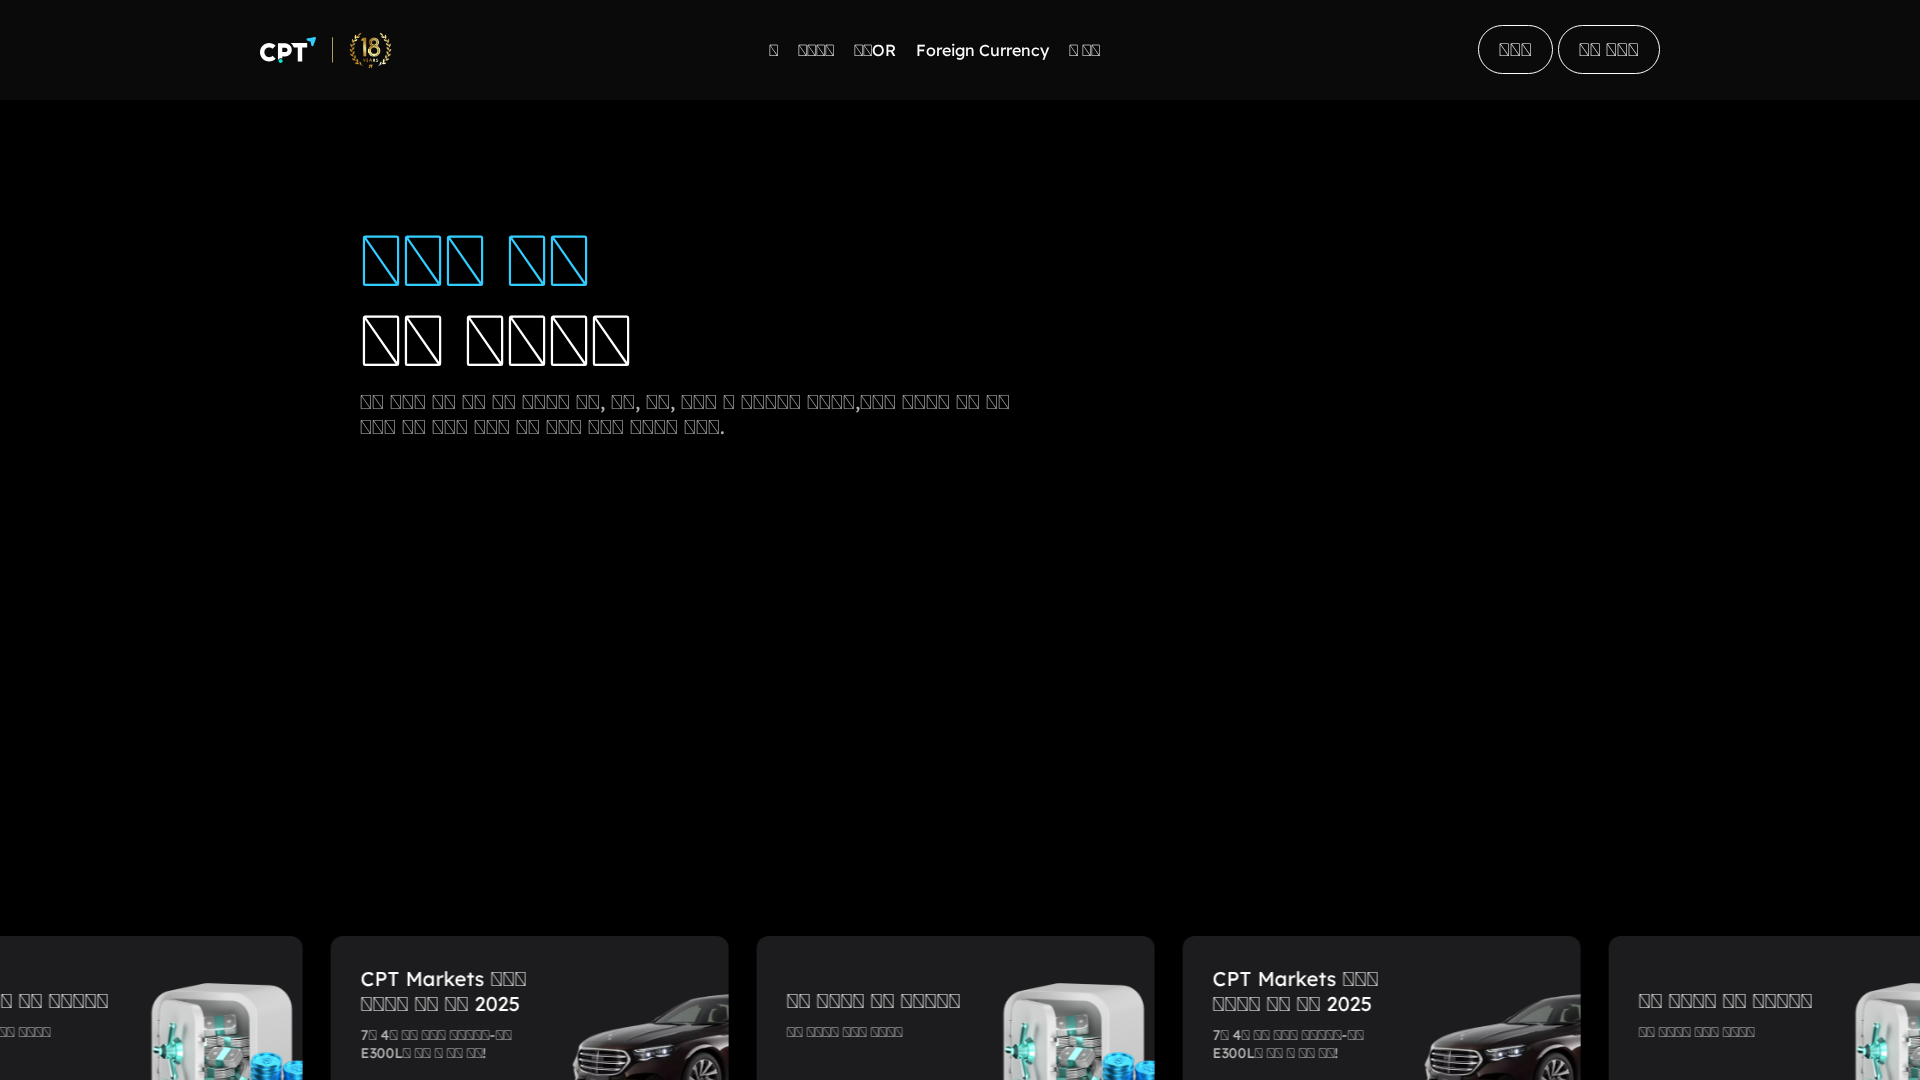
Task: Open nav item right of Foreign Currency
Action: pos(1084,50)
